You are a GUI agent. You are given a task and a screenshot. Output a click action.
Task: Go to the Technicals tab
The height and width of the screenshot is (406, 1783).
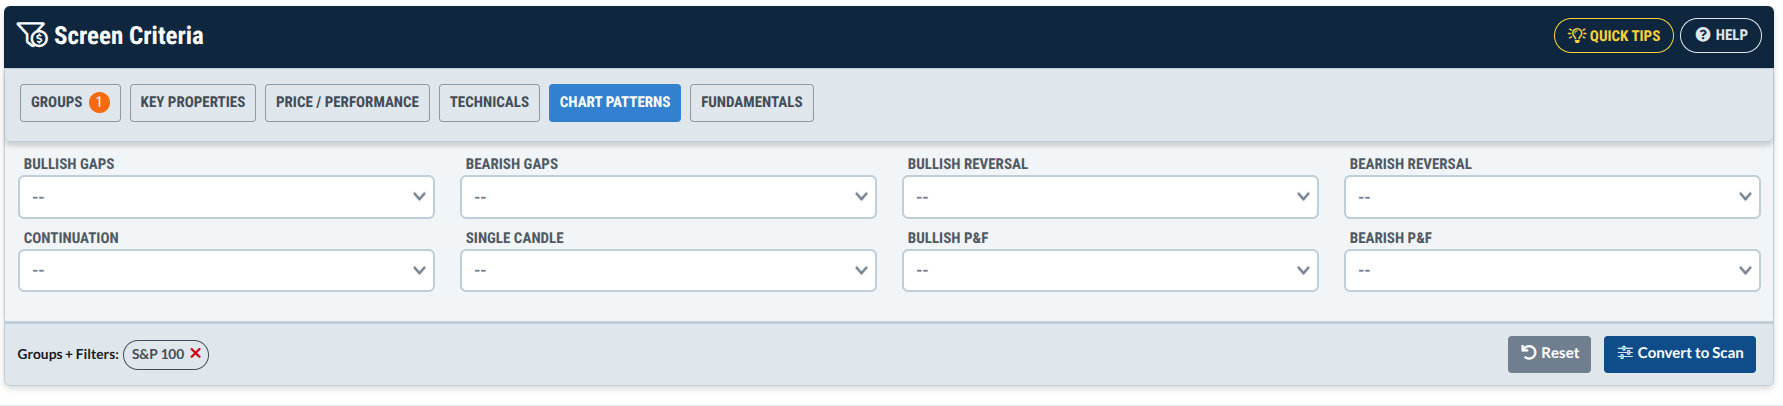(x=489, y=103)
